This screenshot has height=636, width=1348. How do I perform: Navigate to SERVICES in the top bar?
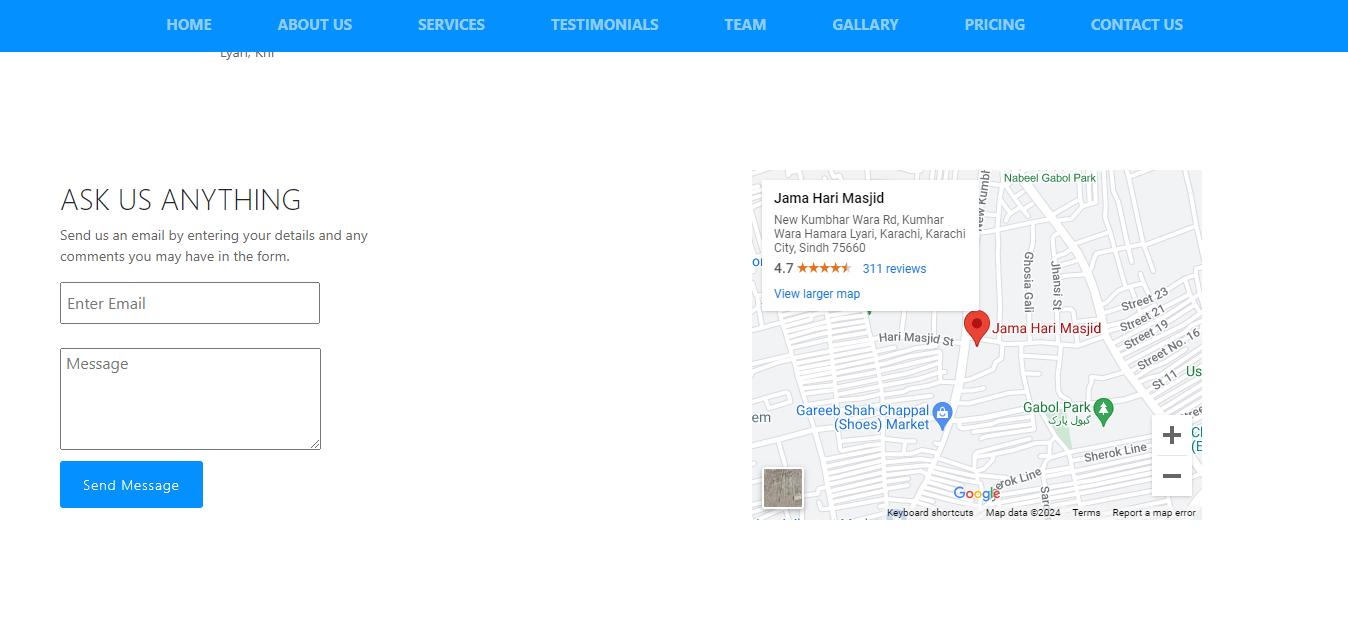(451, 25)
